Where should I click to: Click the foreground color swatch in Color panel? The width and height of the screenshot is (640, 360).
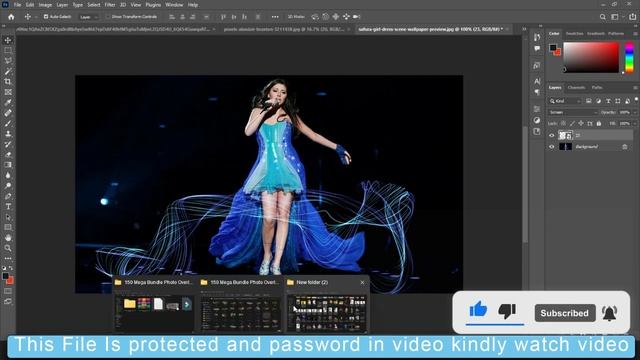553,47
